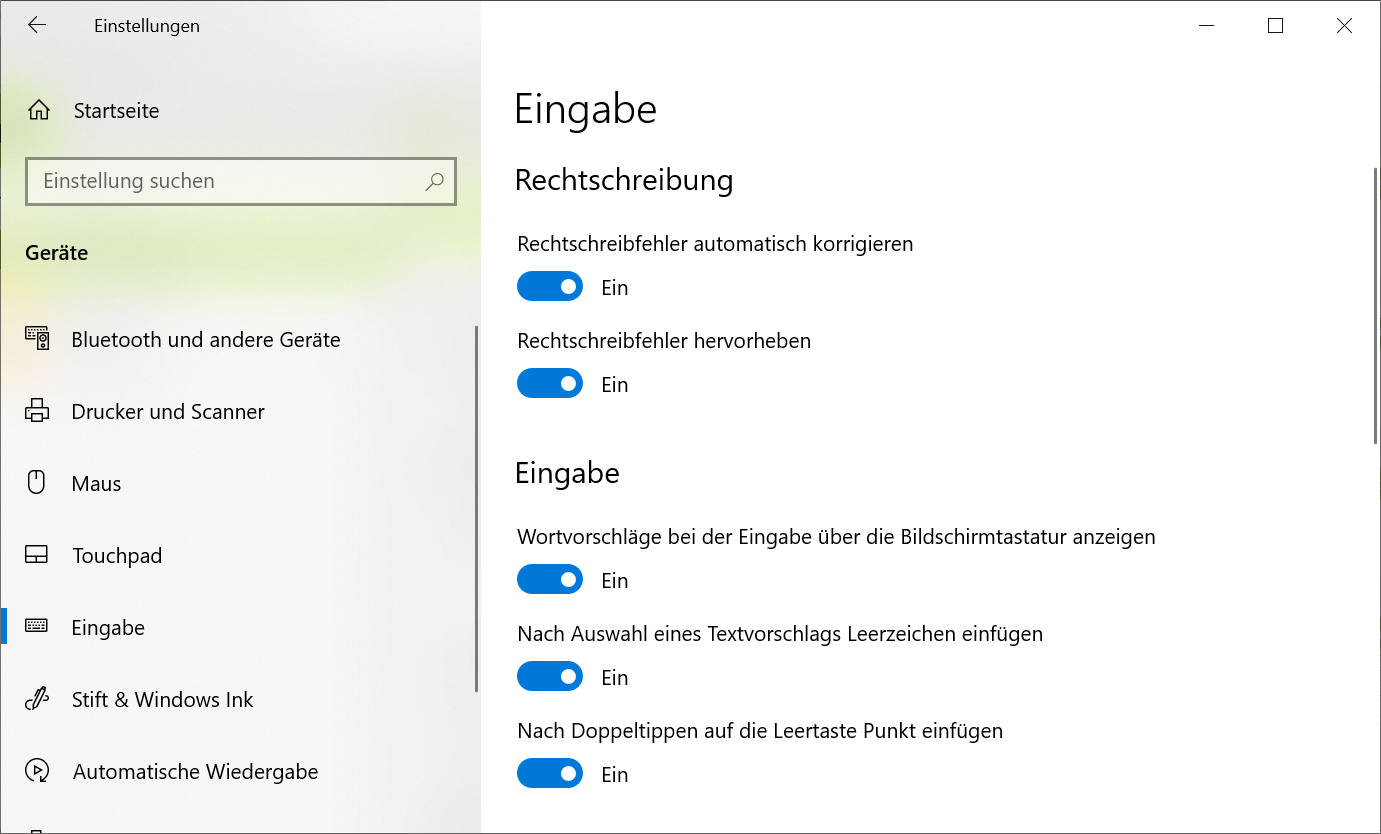The image size is (1381, 834).
Task: Click the search magnifier icon
Action: [434, 182]
